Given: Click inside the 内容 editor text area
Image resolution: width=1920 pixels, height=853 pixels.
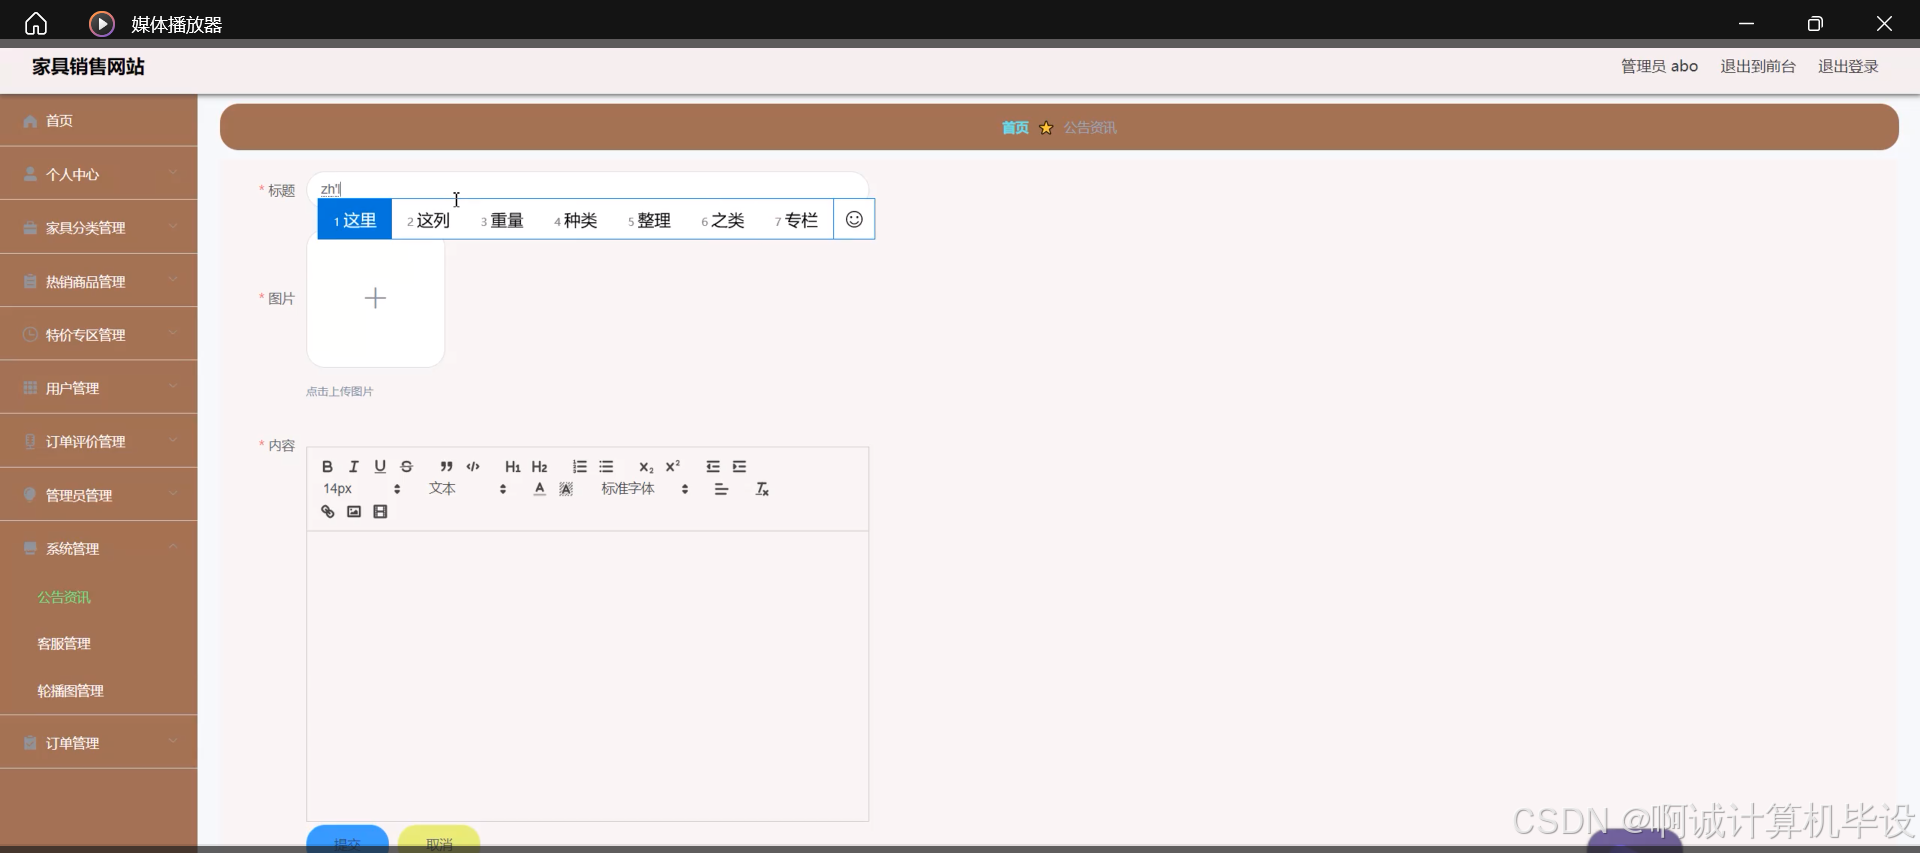Looking at the screenshot, I should coord(587,675).
